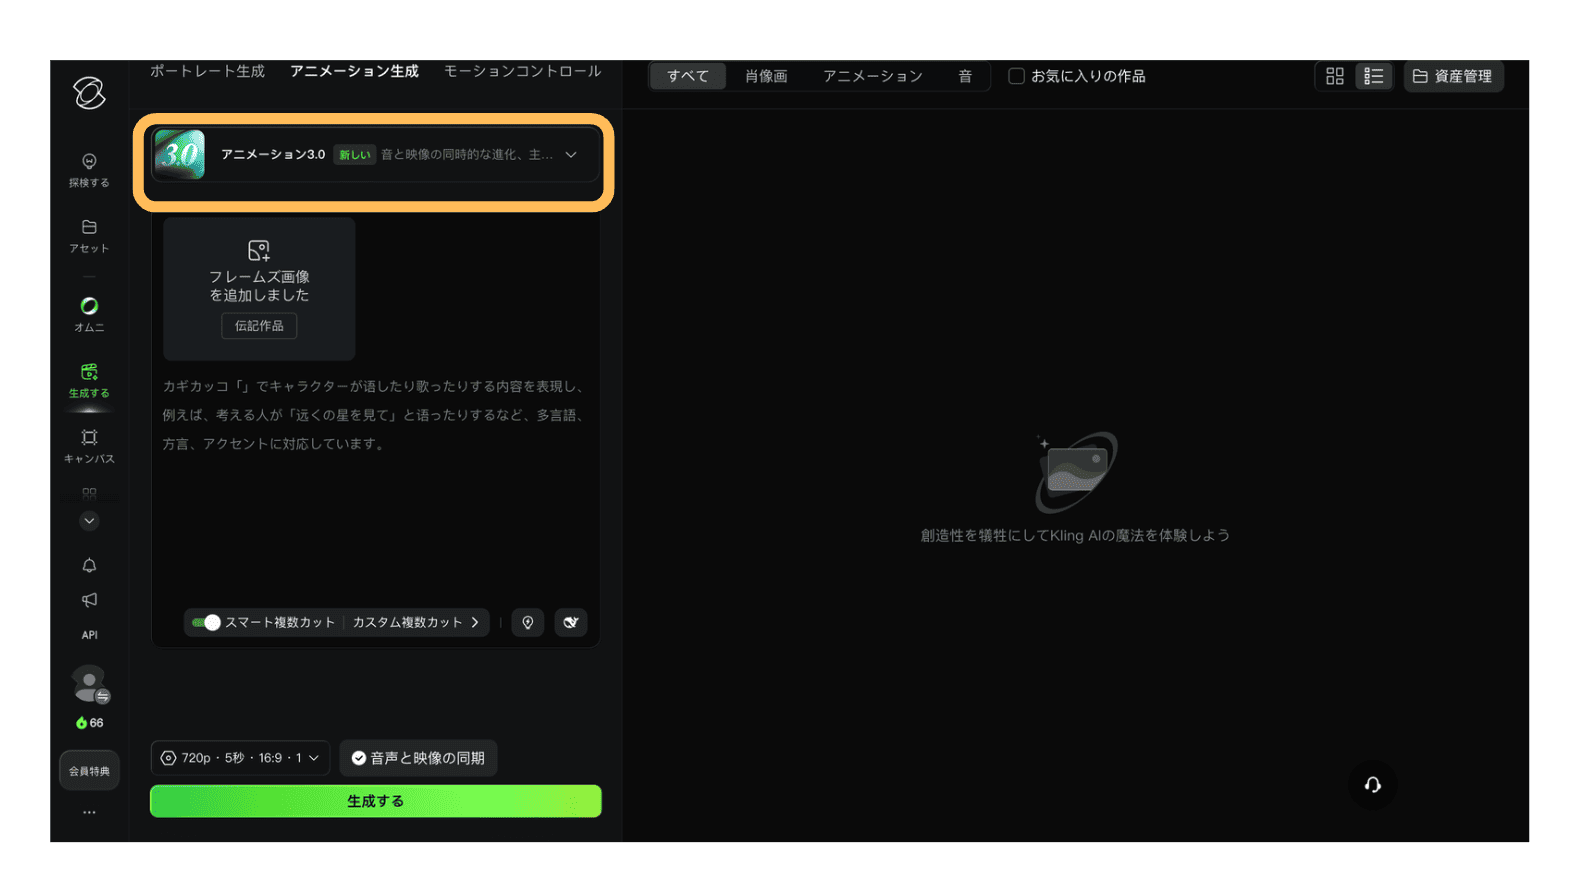This screenshot has width=1584, height=888.
Task: Open 資産管理 asset management
Action: pyautogui.click(x=1452, y=76)
